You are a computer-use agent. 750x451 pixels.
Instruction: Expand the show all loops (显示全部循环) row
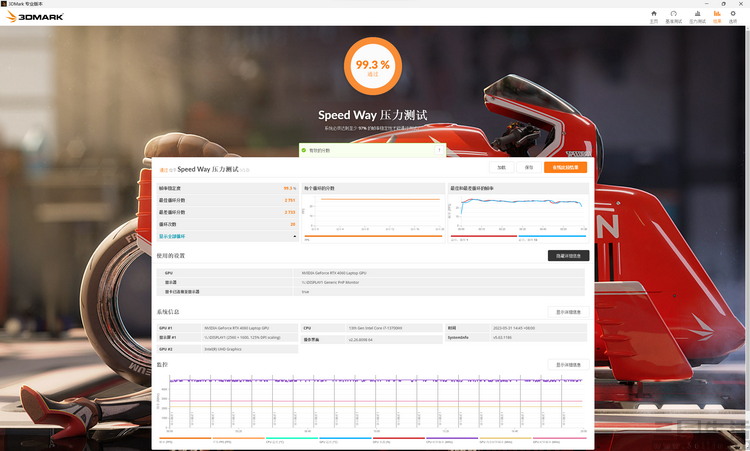tap(227, 236)
